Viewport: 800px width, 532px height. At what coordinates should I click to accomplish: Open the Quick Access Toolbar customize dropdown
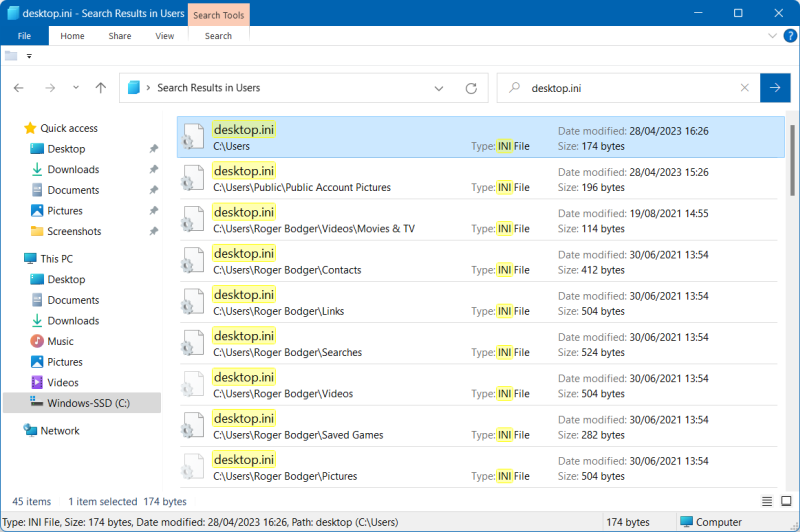point(30,56)
